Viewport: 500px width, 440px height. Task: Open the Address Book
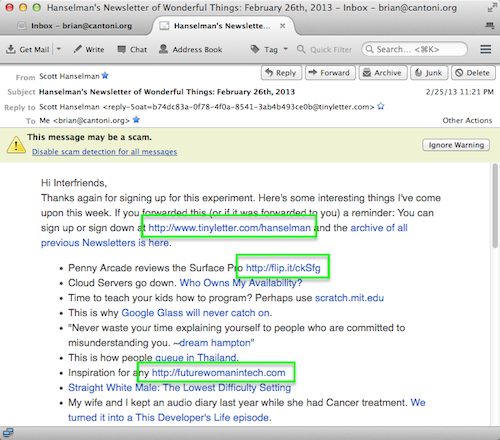190,50
